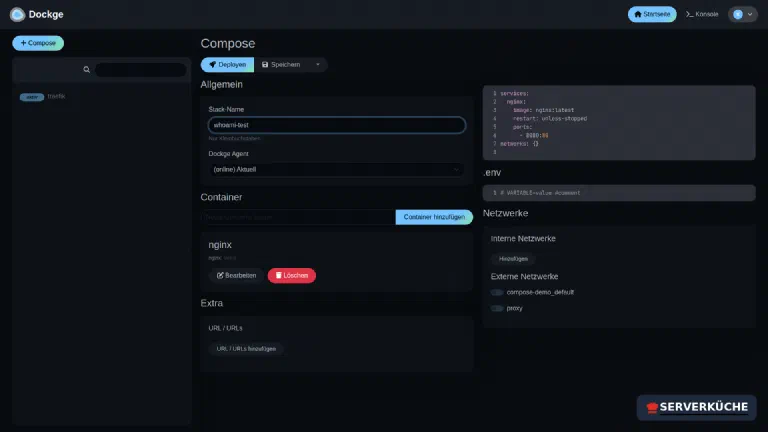Focus the stack search field
The image size is (768, 432).
pos(141,70)
